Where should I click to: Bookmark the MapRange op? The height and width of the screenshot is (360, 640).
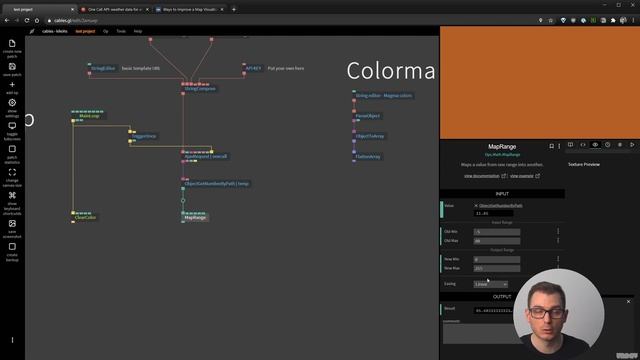(551, 146)
